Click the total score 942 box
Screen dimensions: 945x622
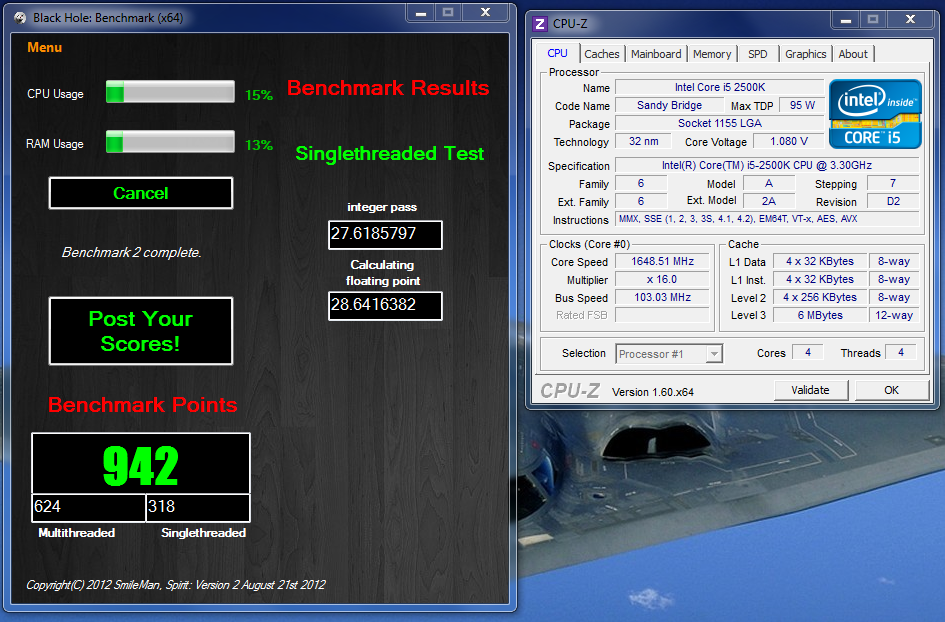click(x=141, y=463)
